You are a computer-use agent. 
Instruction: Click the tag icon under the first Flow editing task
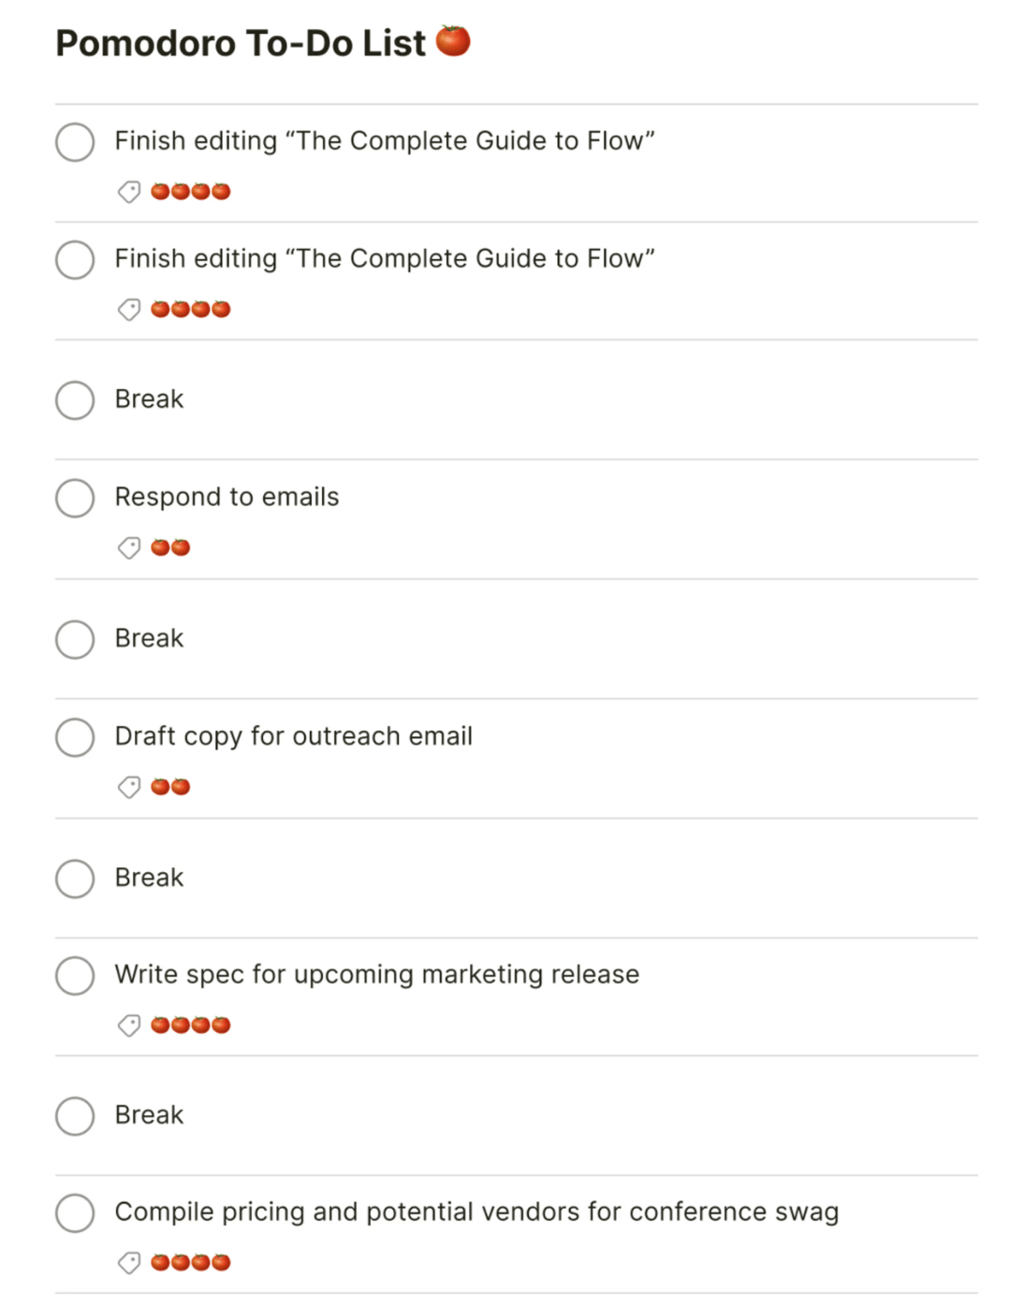click(129, 191)
